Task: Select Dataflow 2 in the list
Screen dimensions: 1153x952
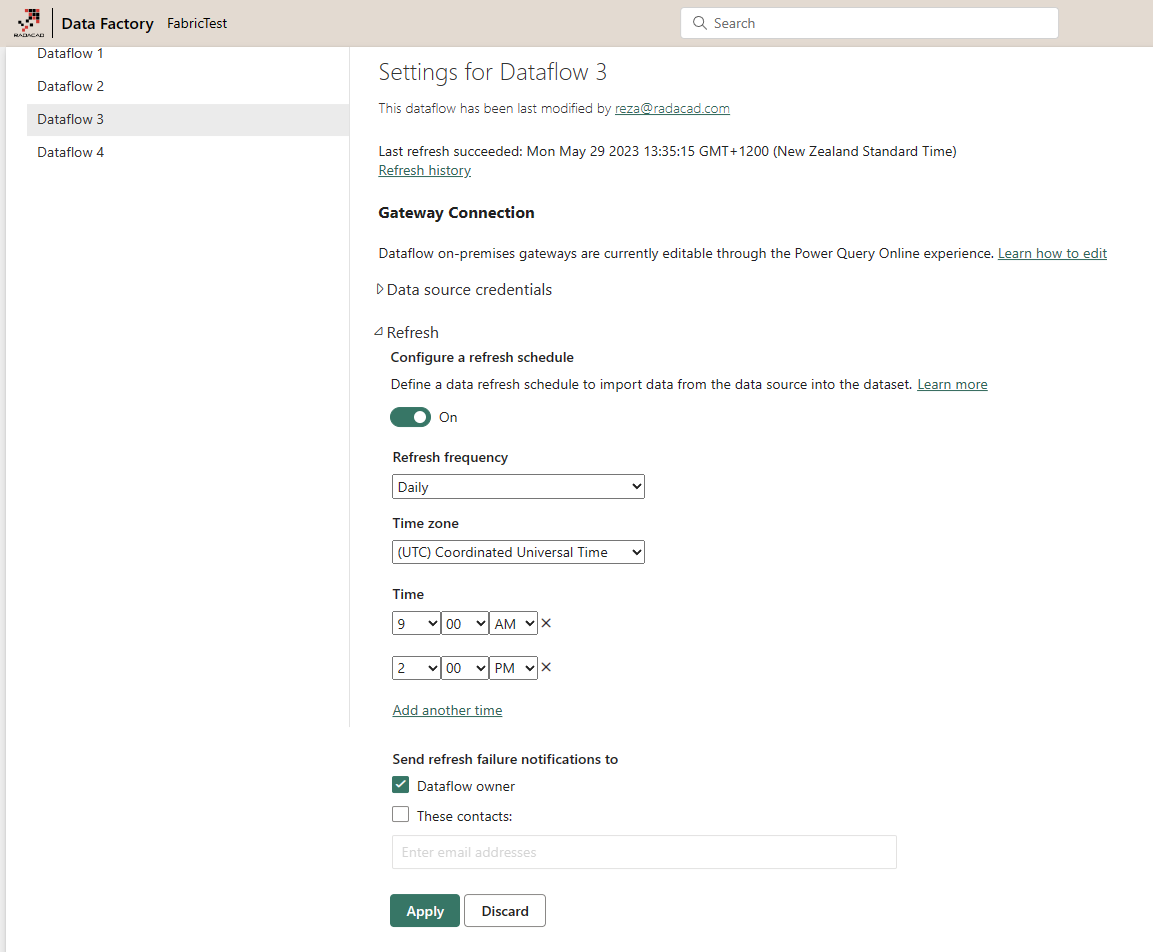Action: click(x=71, y=86)
